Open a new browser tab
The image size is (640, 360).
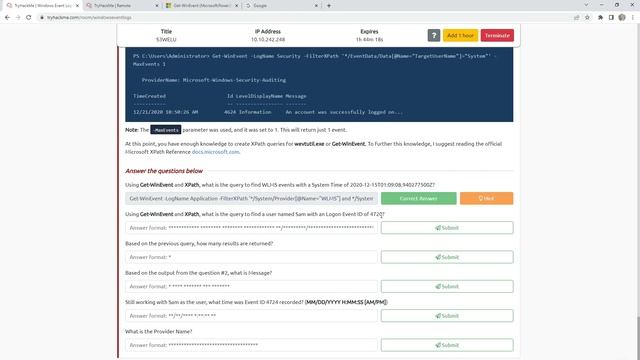click(329, 6)
